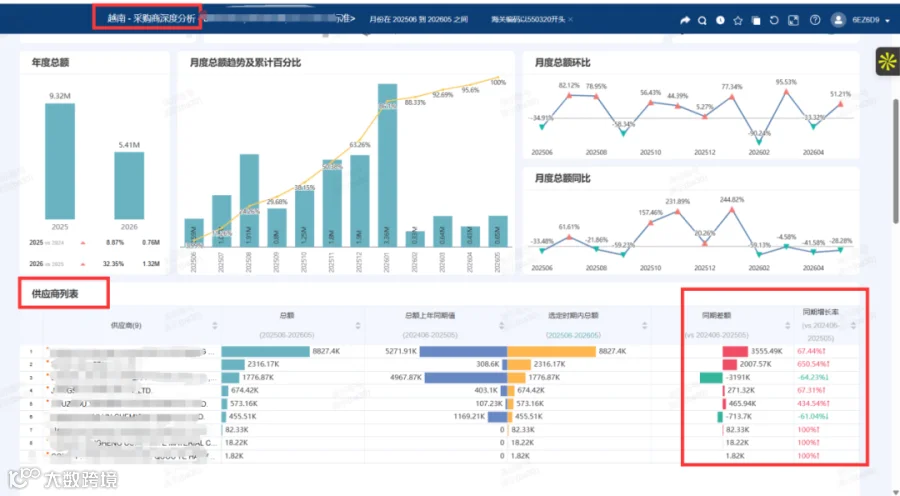Click the 2025 bar in 年度总额 chart
The height and width of the screenshot is (496, 900).
click(x=60, y=161)
